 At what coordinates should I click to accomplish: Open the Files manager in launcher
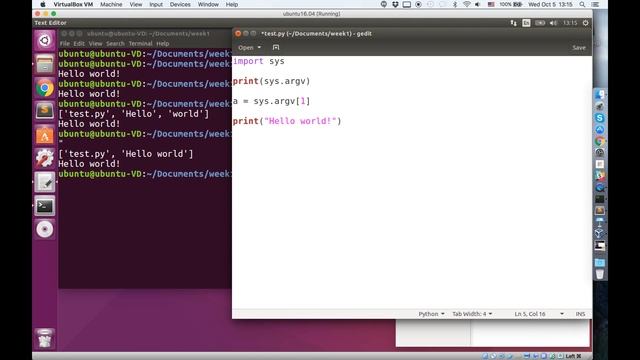coord(44,64)
